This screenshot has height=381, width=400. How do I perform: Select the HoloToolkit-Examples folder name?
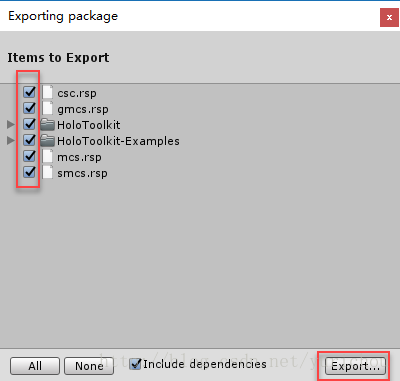click(x=118, y=141)
